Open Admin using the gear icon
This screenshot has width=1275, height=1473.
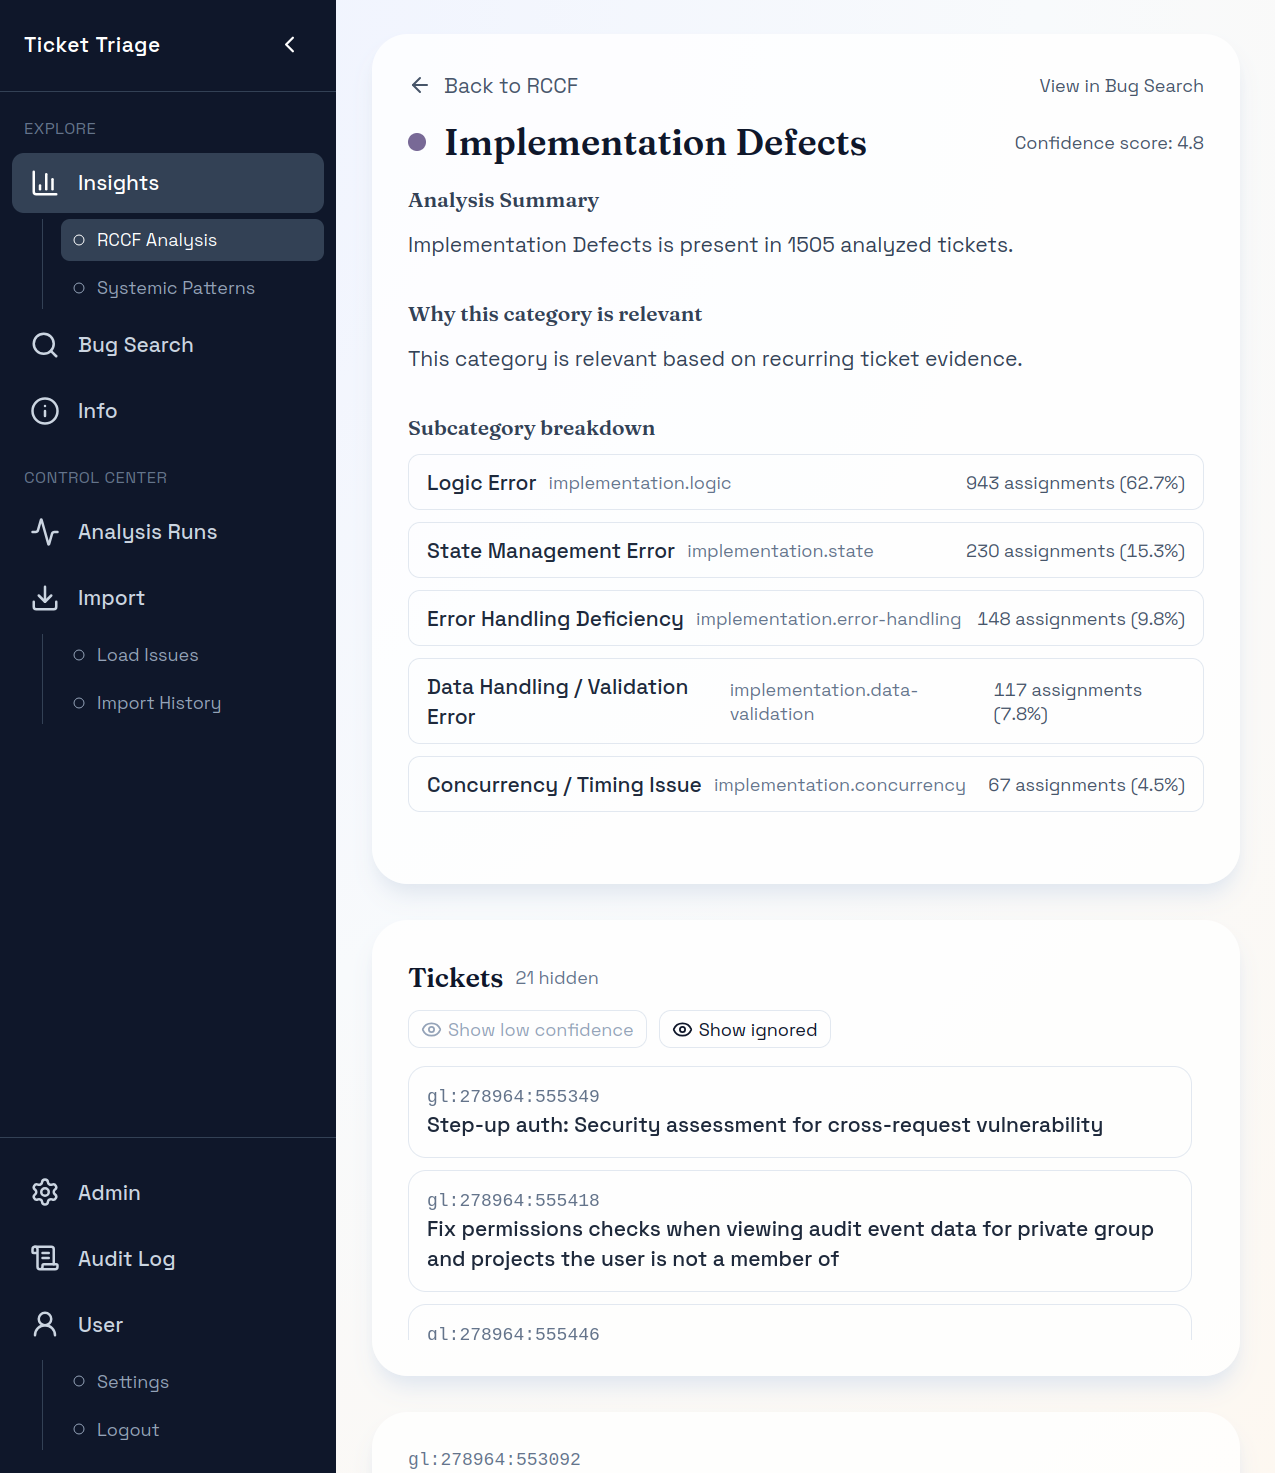pyautogui.click(x=45, y=1192)
